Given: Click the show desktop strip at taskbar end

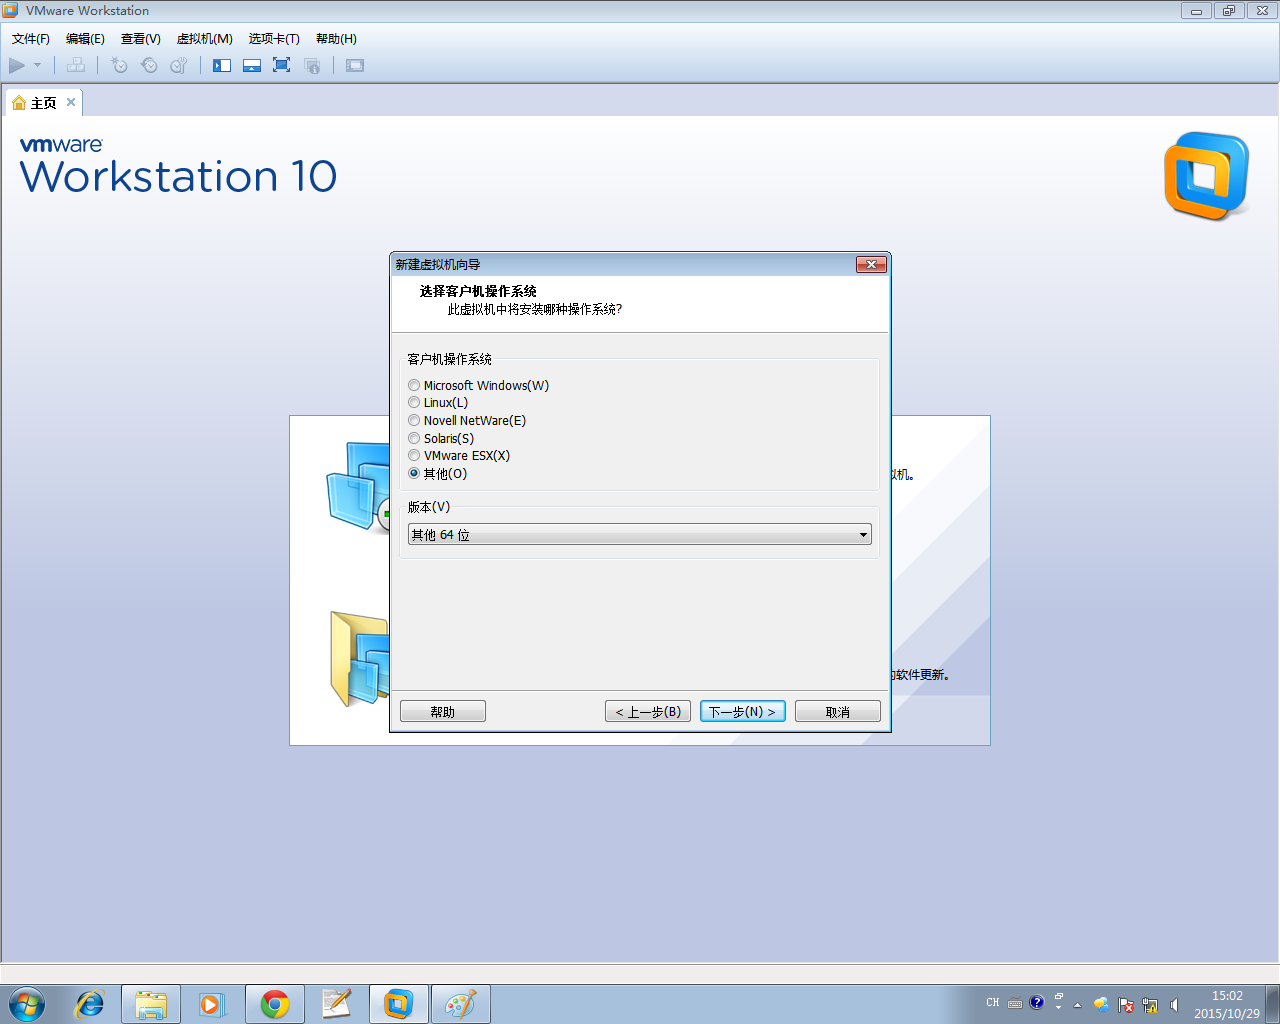Looking at the screenshot, I should click(1273, 1004).
